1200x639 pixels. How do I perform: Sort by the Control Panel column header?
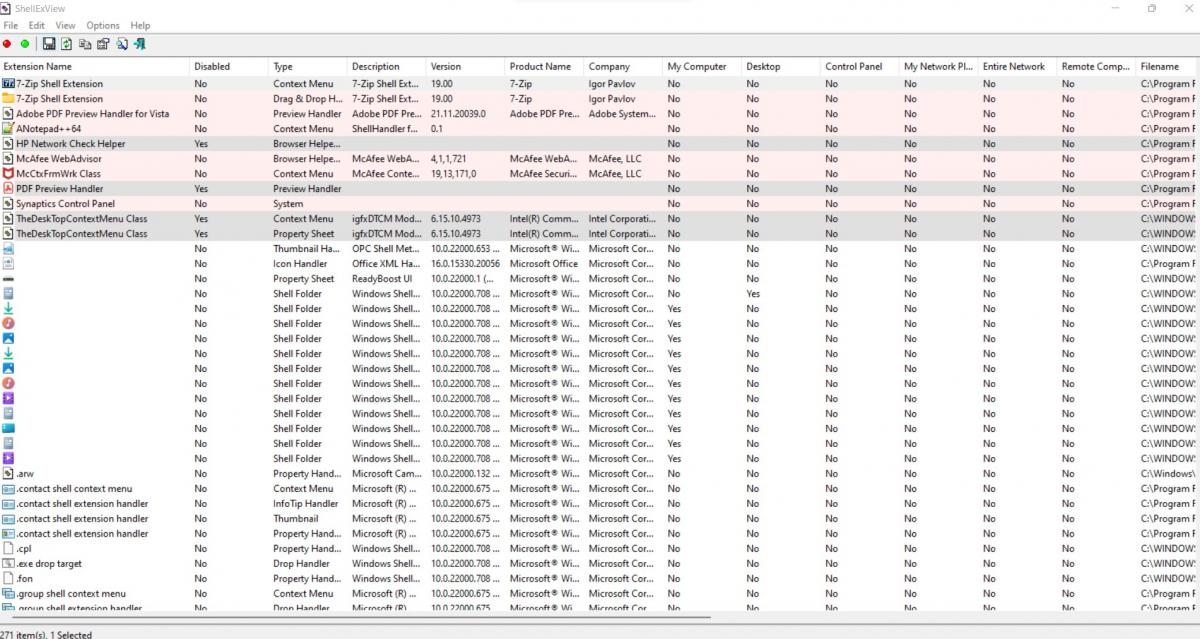[861, 67]
